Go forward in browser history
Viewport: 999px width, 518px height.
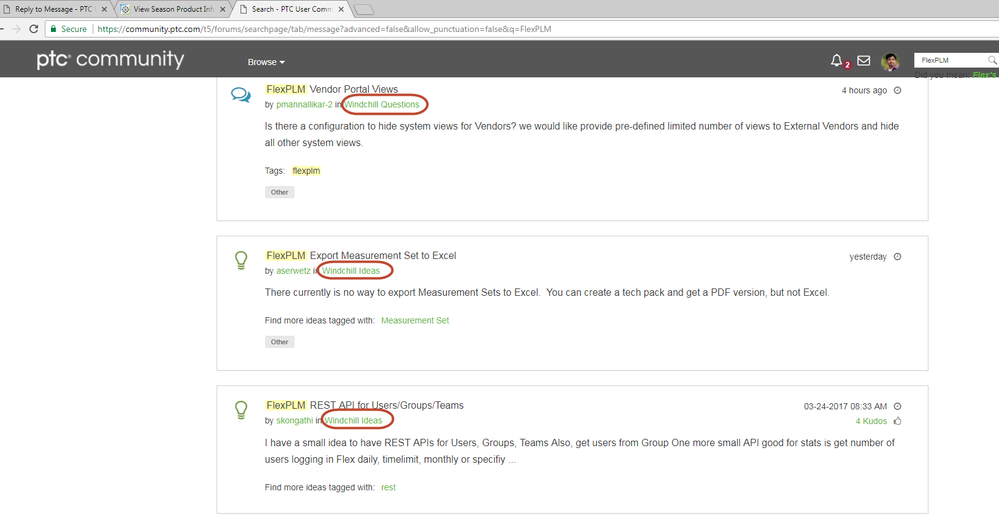point(17,29)
